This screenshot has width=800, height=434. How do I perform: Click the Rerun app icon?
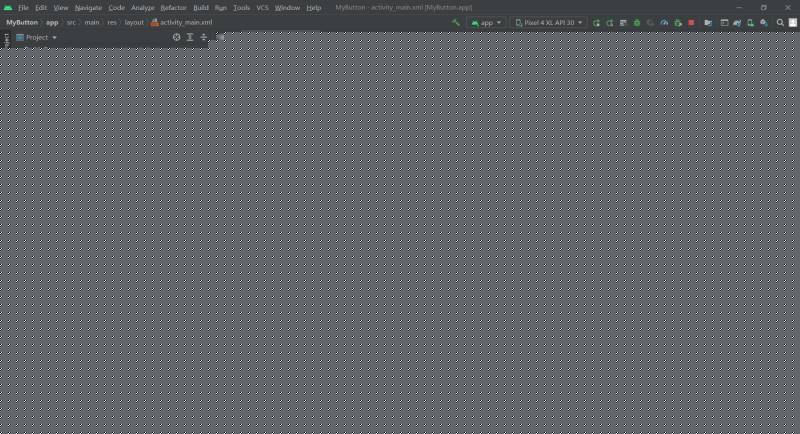596,22
